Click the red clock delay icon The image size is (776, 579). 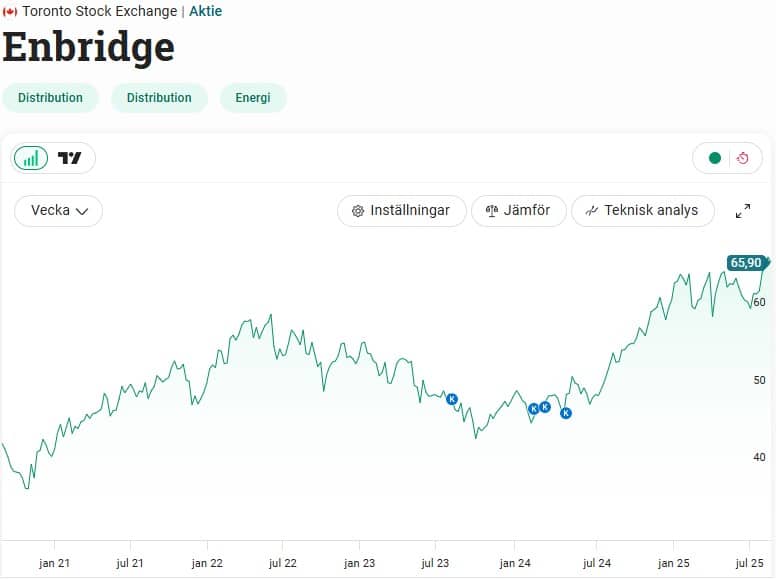[742, 158]
